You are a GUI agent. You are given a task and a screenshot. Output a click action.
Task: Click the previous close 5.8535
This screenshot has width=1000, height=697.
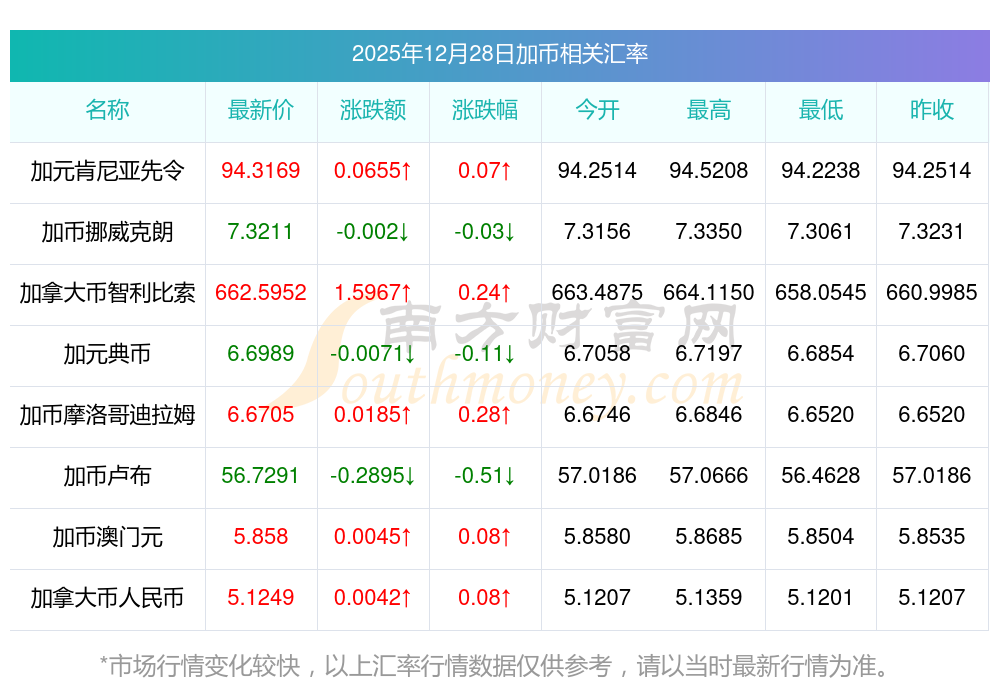[931, 537]
